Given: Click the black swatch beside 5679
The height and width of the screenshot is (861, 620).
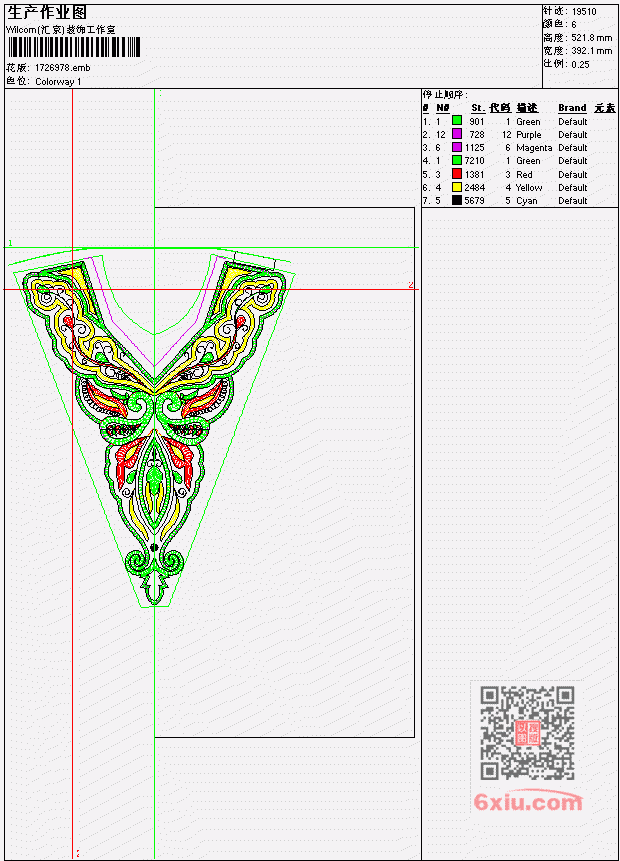Looking at the screenshot, I should pyautogui.click(x=456, y=200).
